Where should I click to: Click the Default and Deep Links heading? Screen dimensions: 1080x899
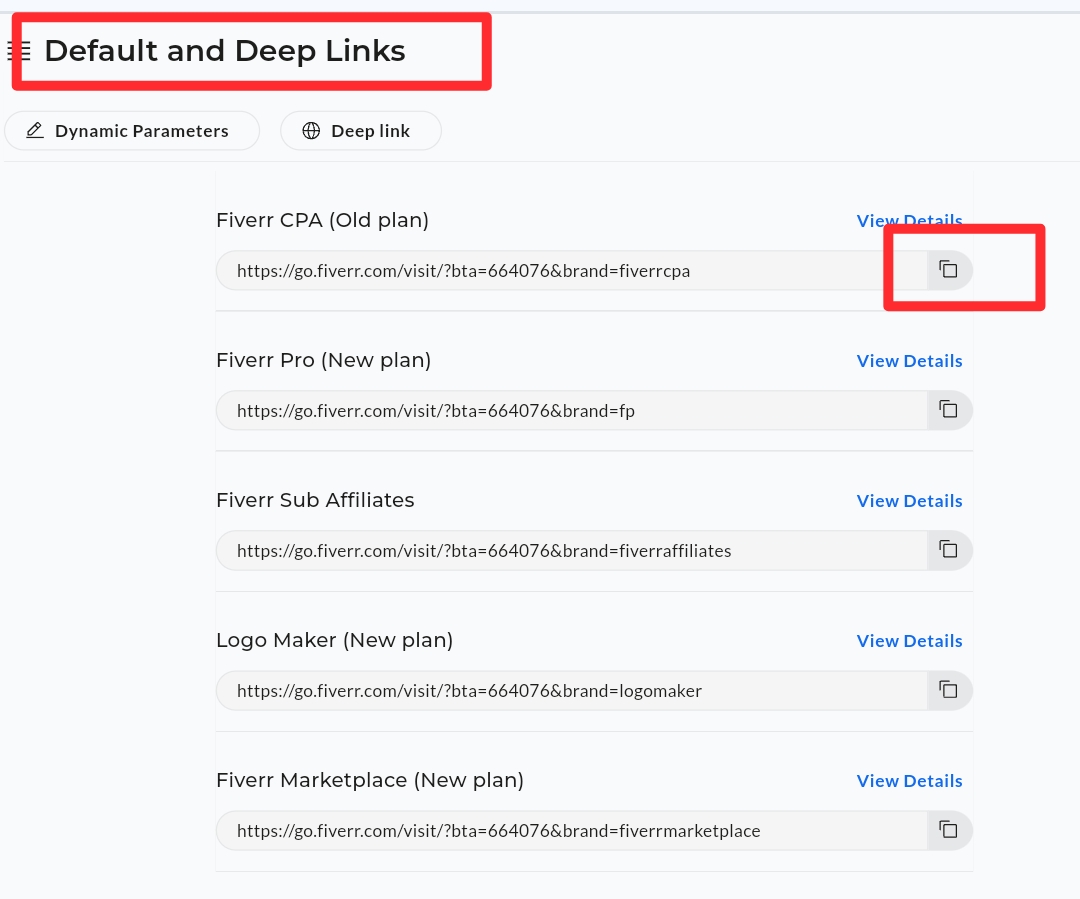225,51
